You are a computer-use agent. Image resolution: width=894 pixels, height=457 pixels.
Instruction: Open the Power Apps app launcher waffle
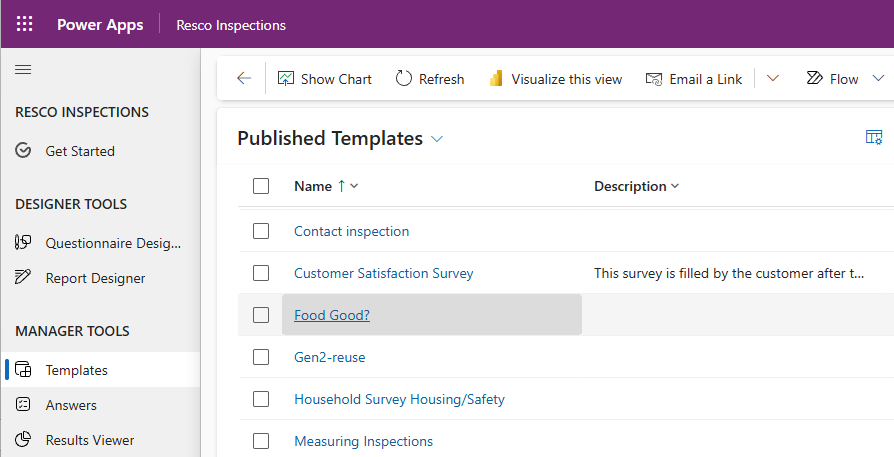[24, 24]
